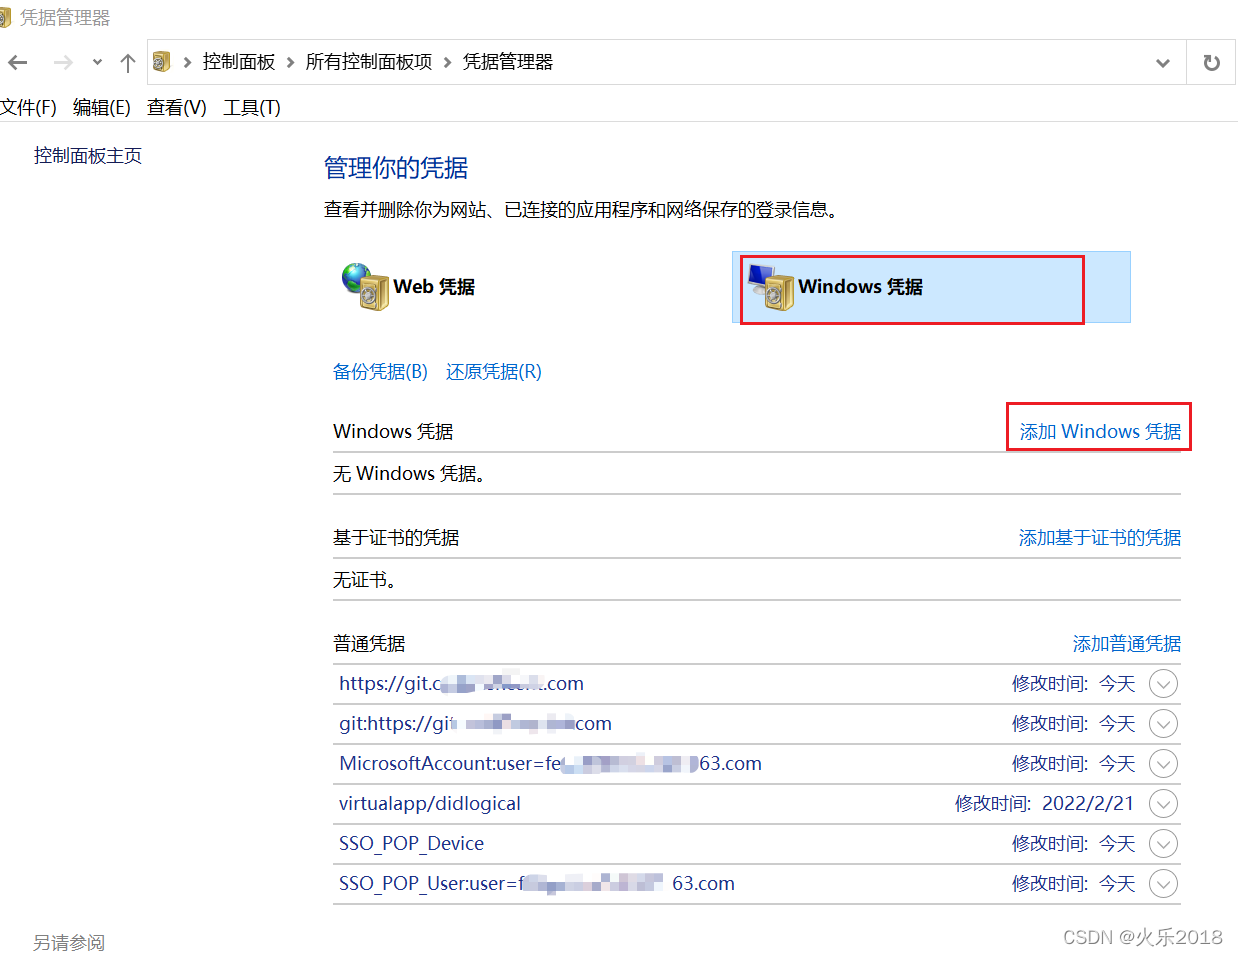
Task: Click the 普通凭据 section header
Action: click(369, 644)
